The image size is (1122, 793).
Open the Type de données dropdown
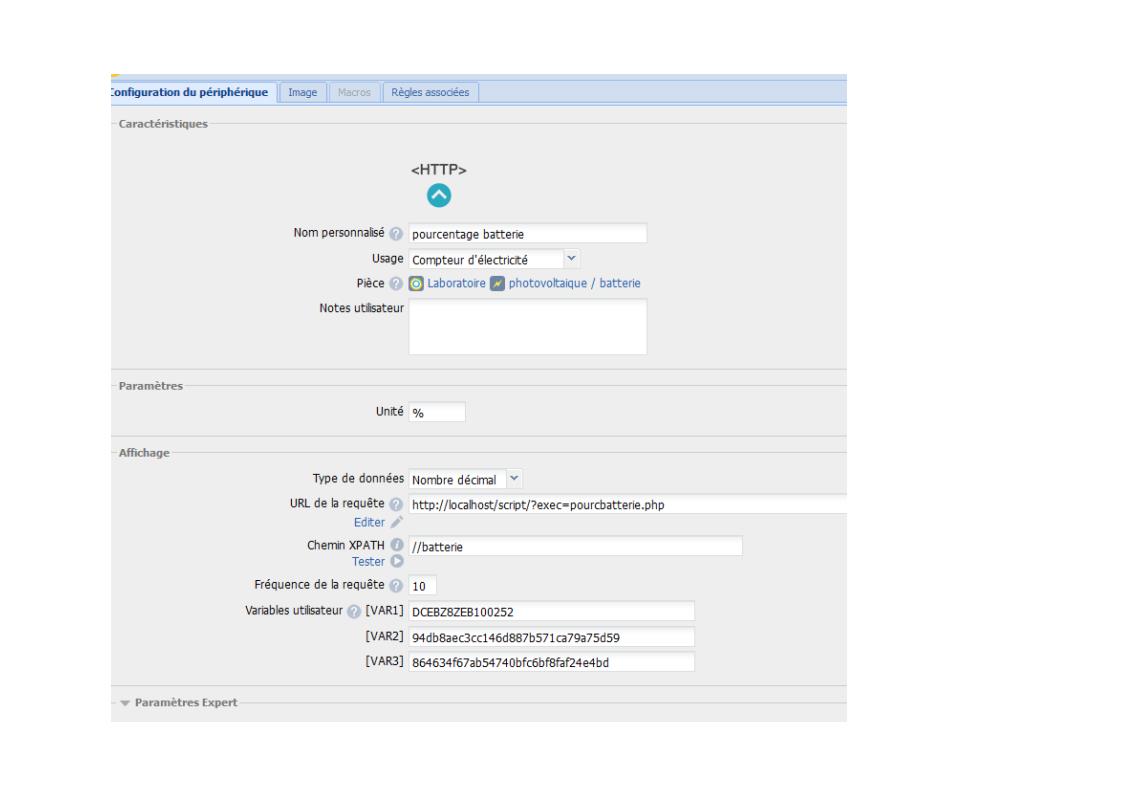click(515, 479)
